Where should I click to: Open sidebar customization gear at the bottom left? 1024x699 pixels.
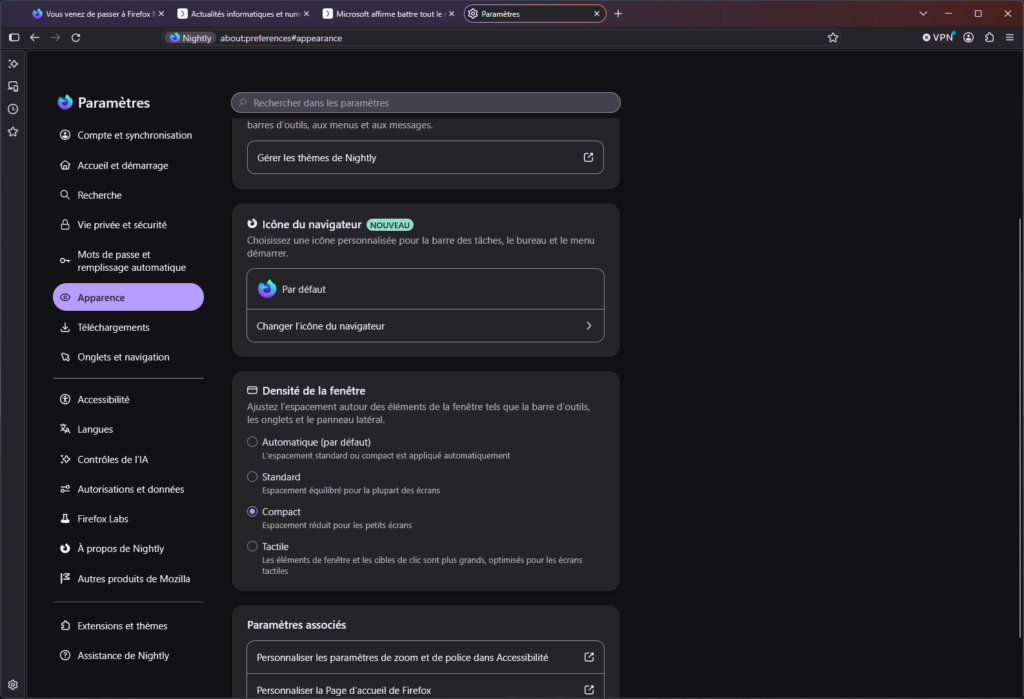[13, 685]
